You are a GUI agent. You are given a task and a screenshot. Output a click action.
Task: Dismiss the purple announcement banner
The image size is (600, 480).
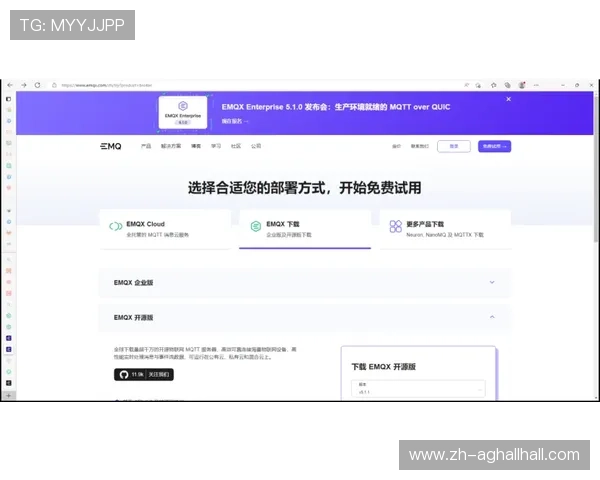(509, 99)
